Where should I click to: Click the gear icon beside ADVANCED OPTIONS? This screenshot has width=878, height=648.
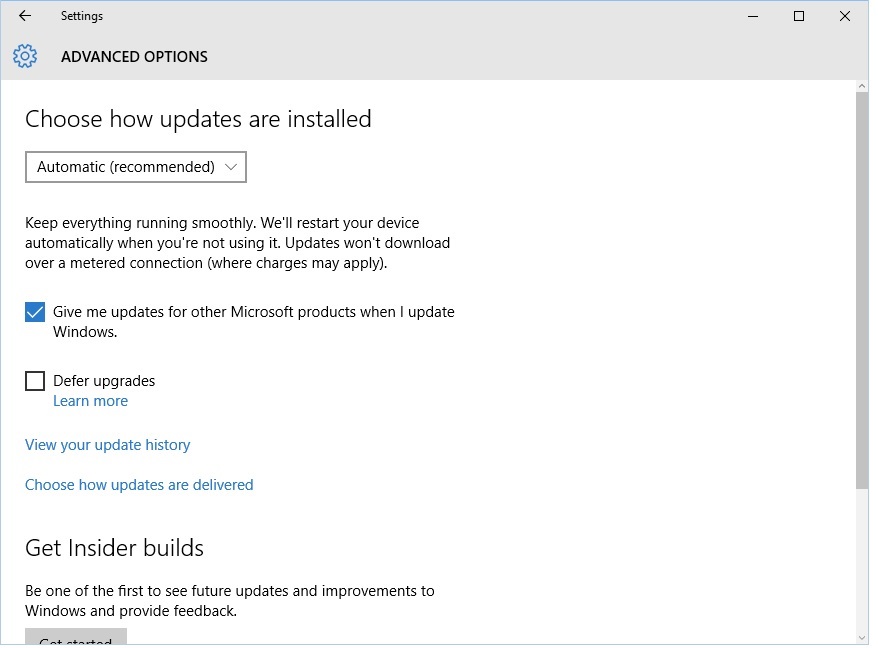24,56
